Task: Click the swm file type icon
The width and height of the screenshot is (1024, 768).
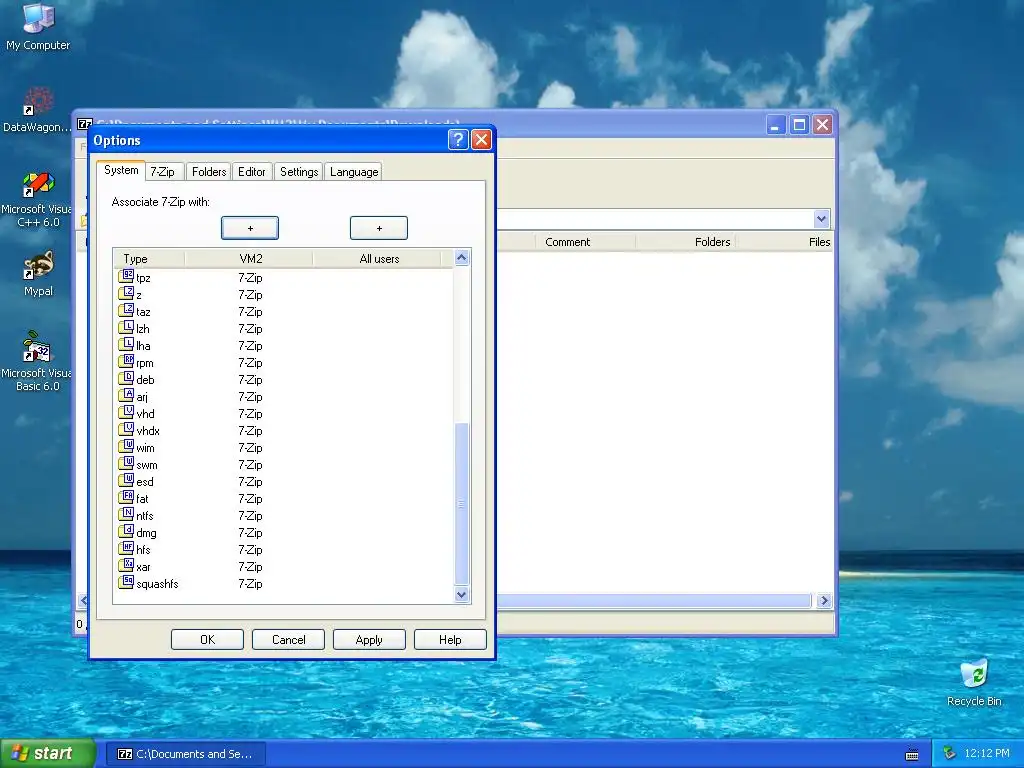Action: (126, 464)
